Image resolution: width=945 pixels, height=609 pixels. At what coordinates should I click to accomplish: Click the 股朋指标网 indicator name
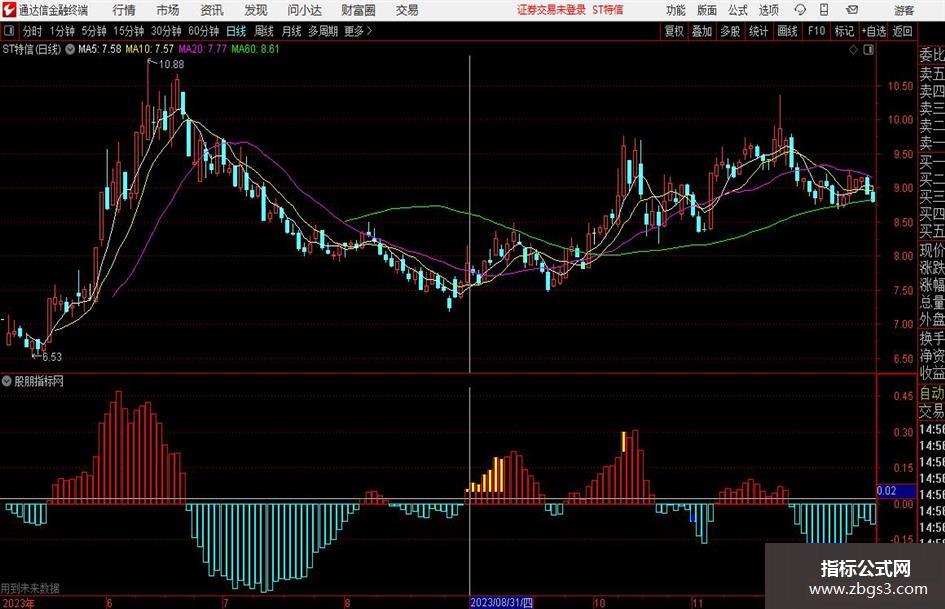coord(39,381)
